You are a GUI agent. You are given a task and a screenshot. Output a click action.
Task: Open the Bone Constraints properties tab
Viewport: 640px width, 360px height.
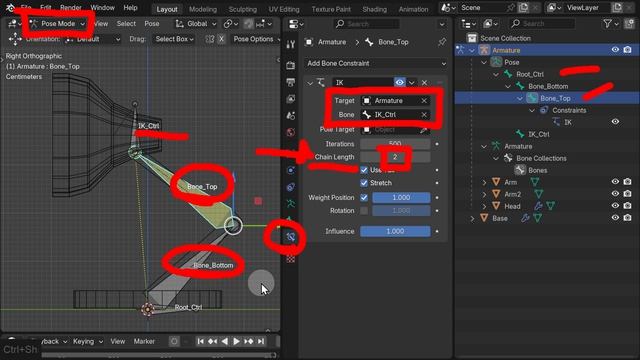pos(291,237)
